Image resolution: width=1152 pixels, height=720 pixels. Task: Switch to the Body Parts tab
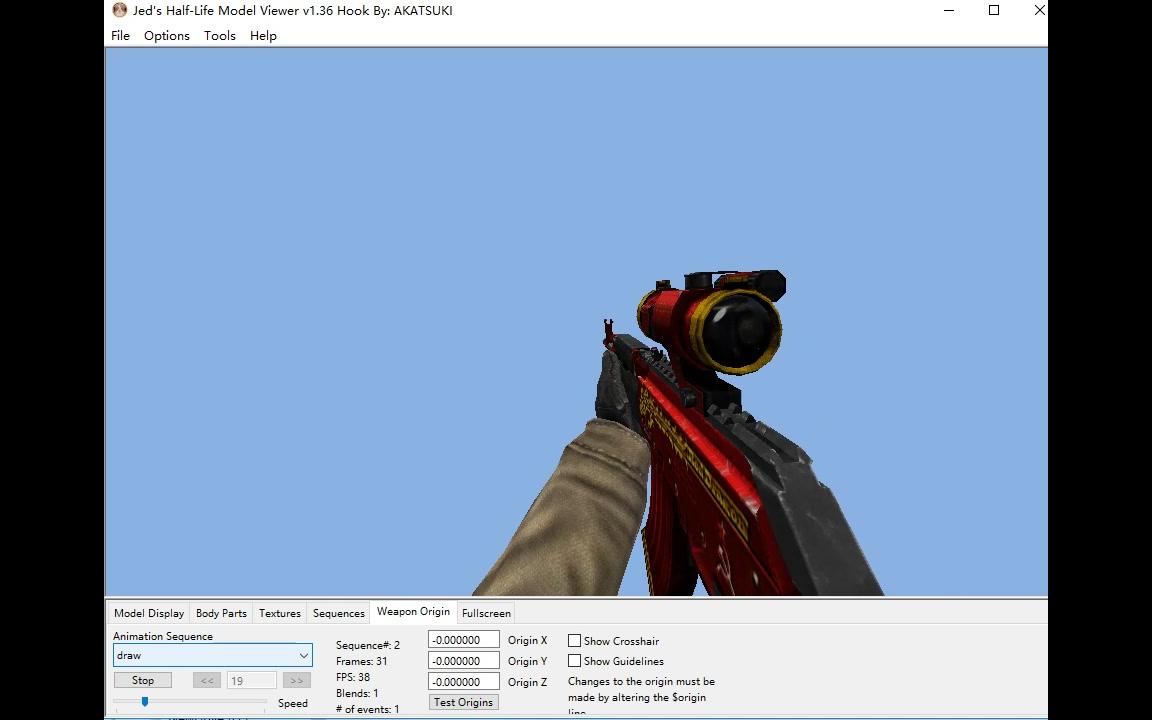coord(221,613)
